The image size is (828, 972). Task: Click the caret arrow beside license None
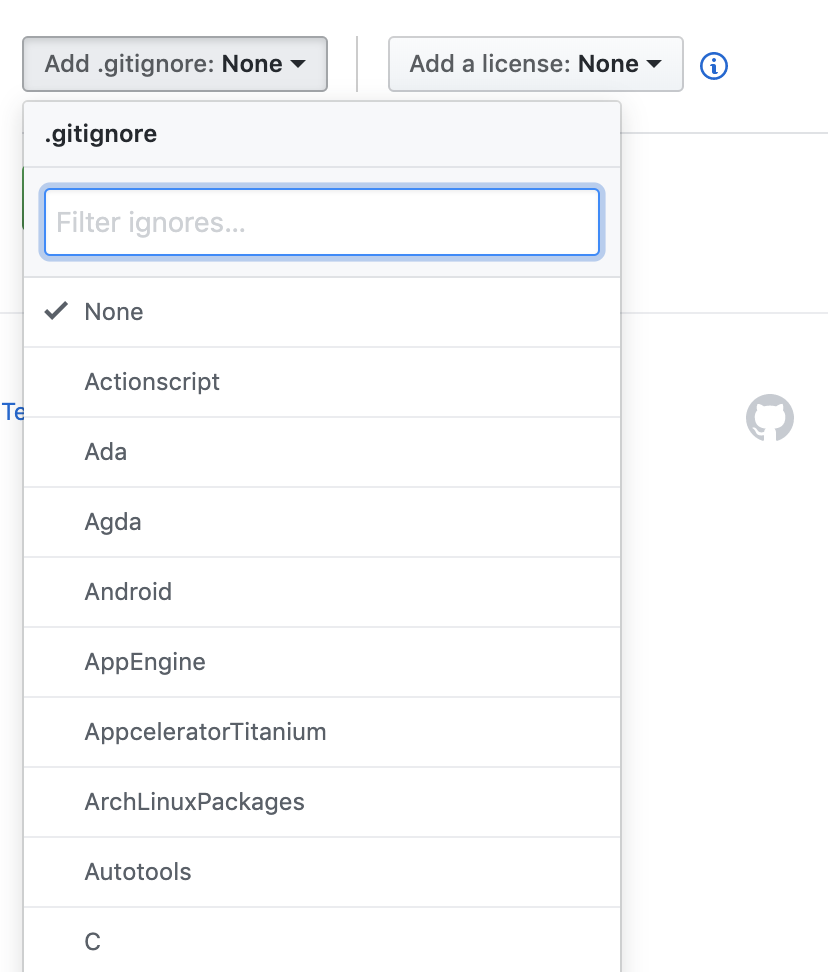pyautogui.click(x=654, y=64)
